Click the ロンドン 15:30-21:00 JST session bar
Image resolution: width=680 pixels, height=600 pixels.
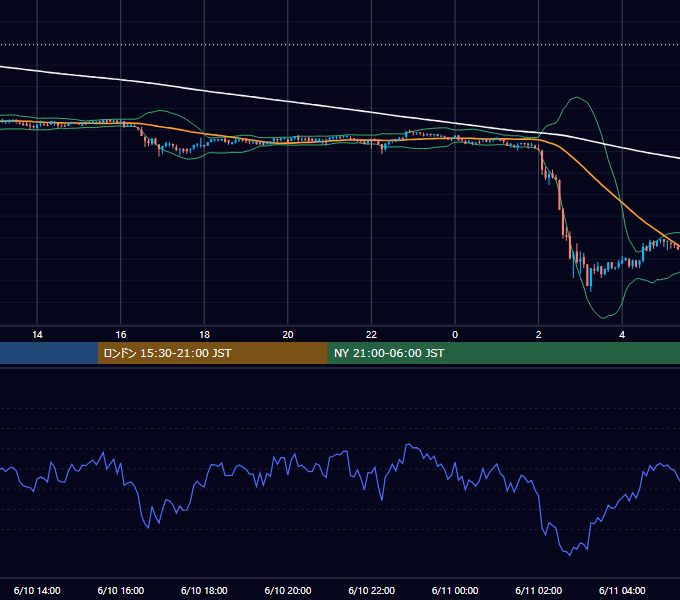212,353
